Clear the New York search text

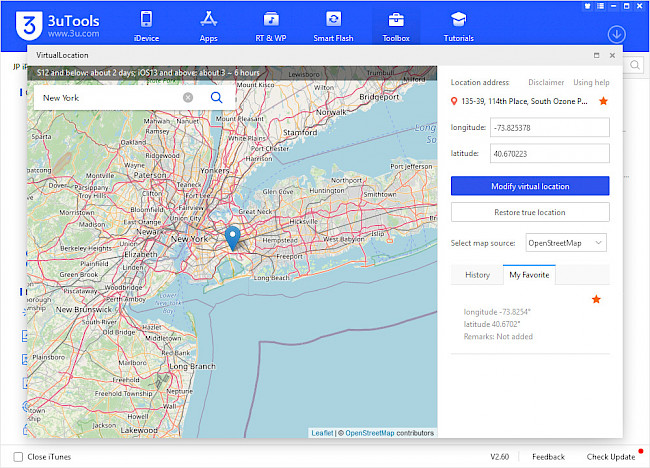coord(188,97)
